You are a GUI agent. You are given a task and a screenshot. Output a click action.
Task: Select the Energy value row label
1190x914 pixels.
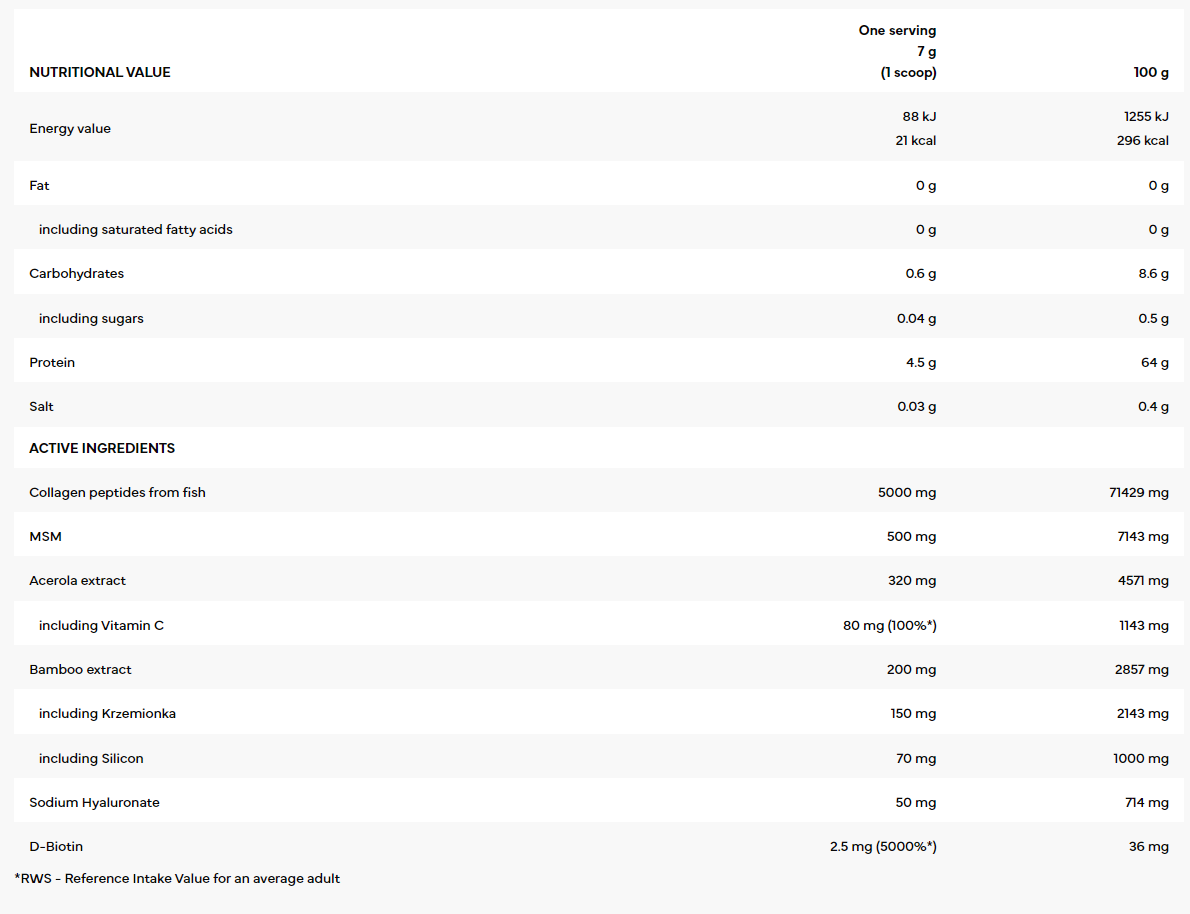coord(70,128)
